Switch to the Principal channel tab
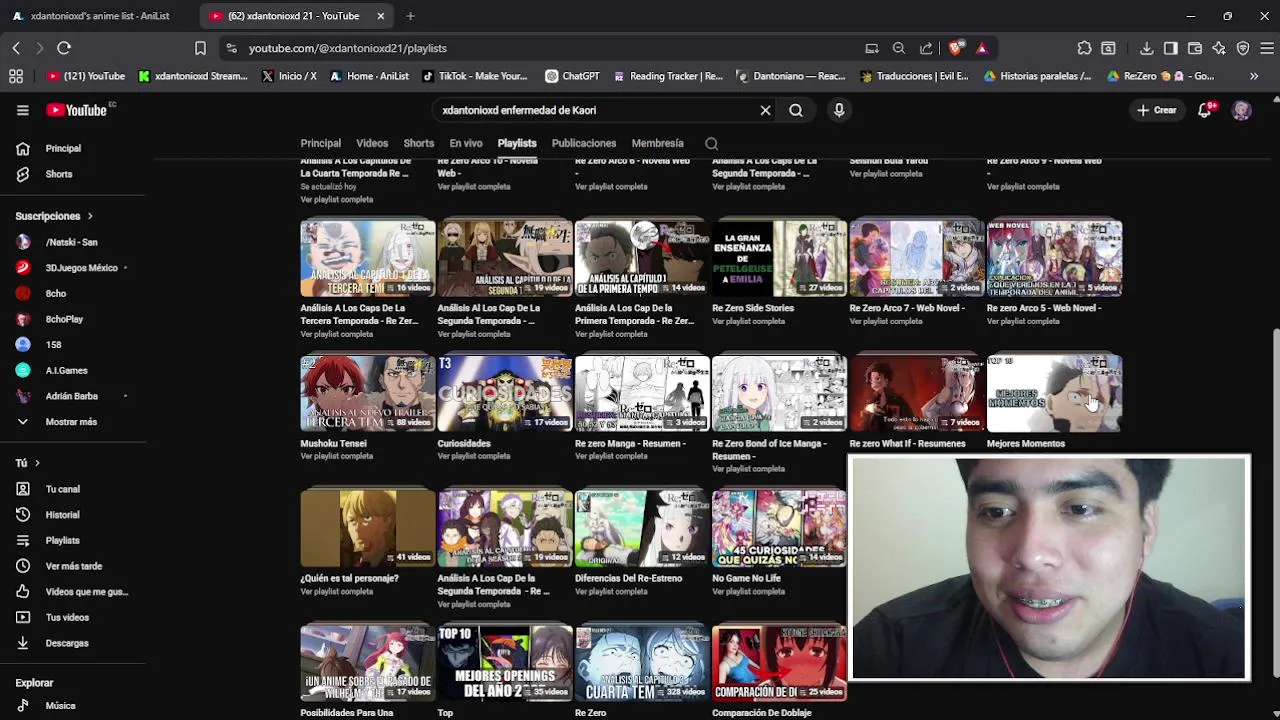This screenshot has width=1280, height=720. pyautogui.click(x=321, y=143)
